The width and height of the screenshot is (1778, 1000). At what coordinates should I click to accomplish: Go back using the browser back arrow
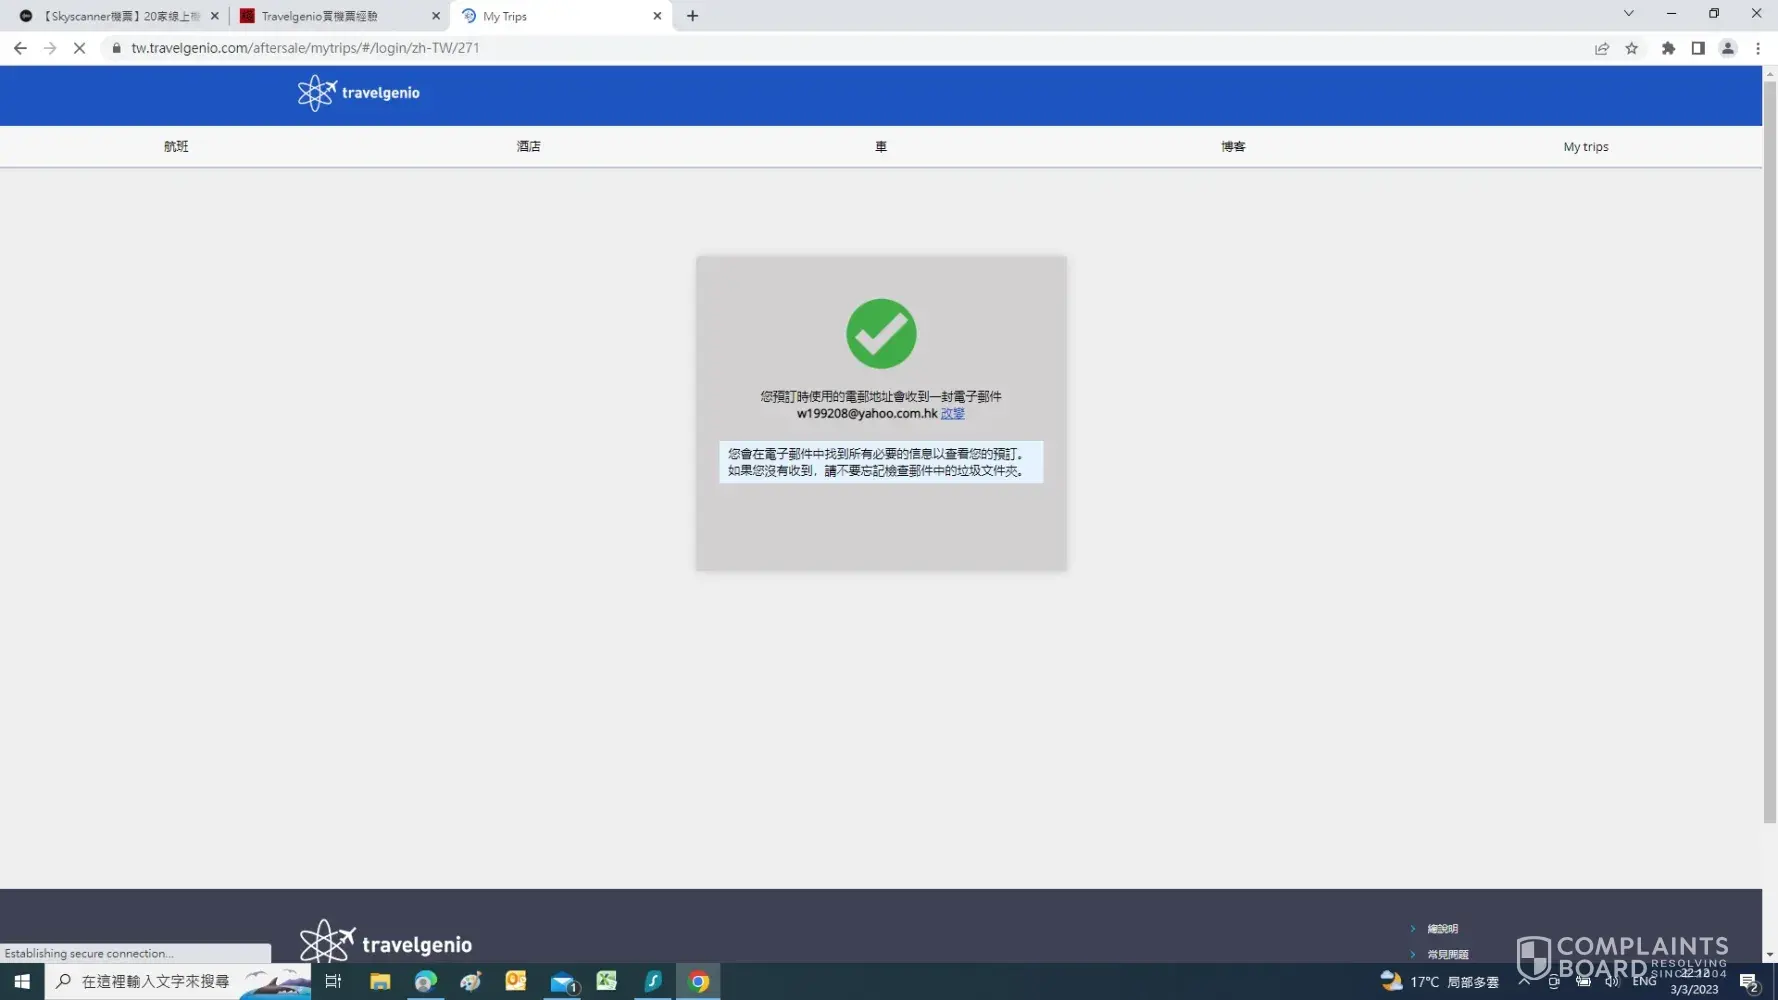tap(20, 48)
